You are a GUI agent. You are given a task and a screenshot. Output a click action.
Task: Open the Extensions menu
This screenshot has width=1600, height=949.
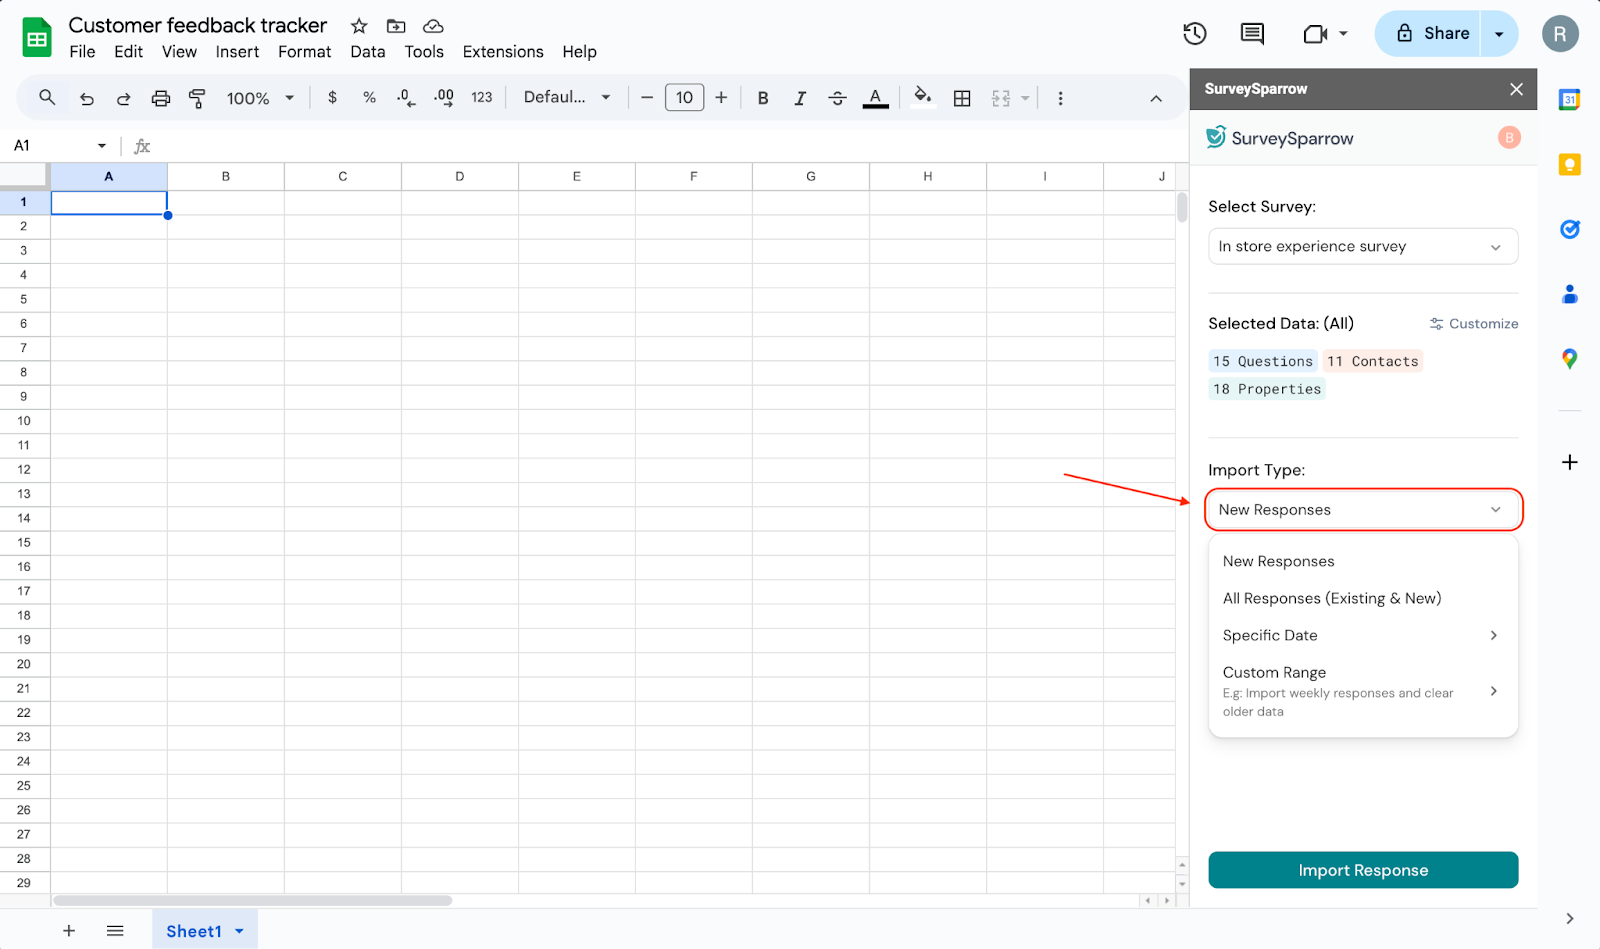(x=502, y=52)
